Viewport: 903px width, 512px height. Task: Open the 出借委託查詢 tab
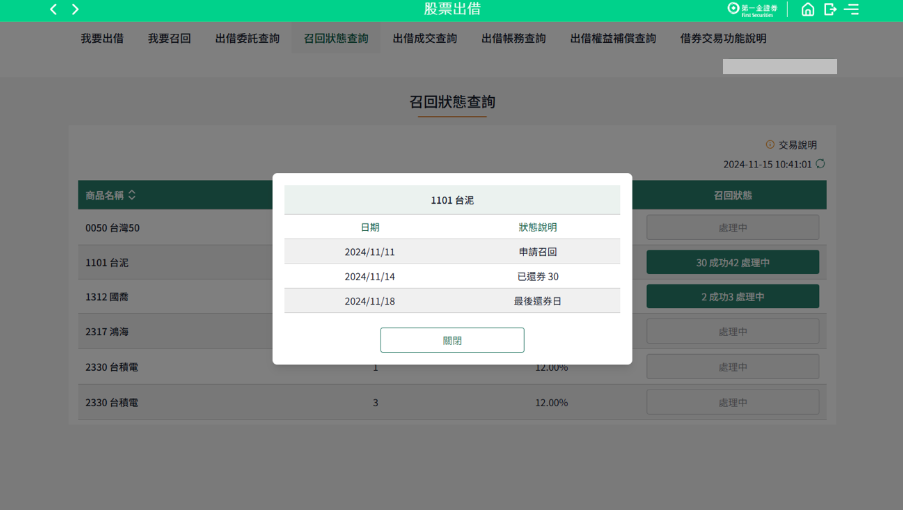tap(247, 39)
